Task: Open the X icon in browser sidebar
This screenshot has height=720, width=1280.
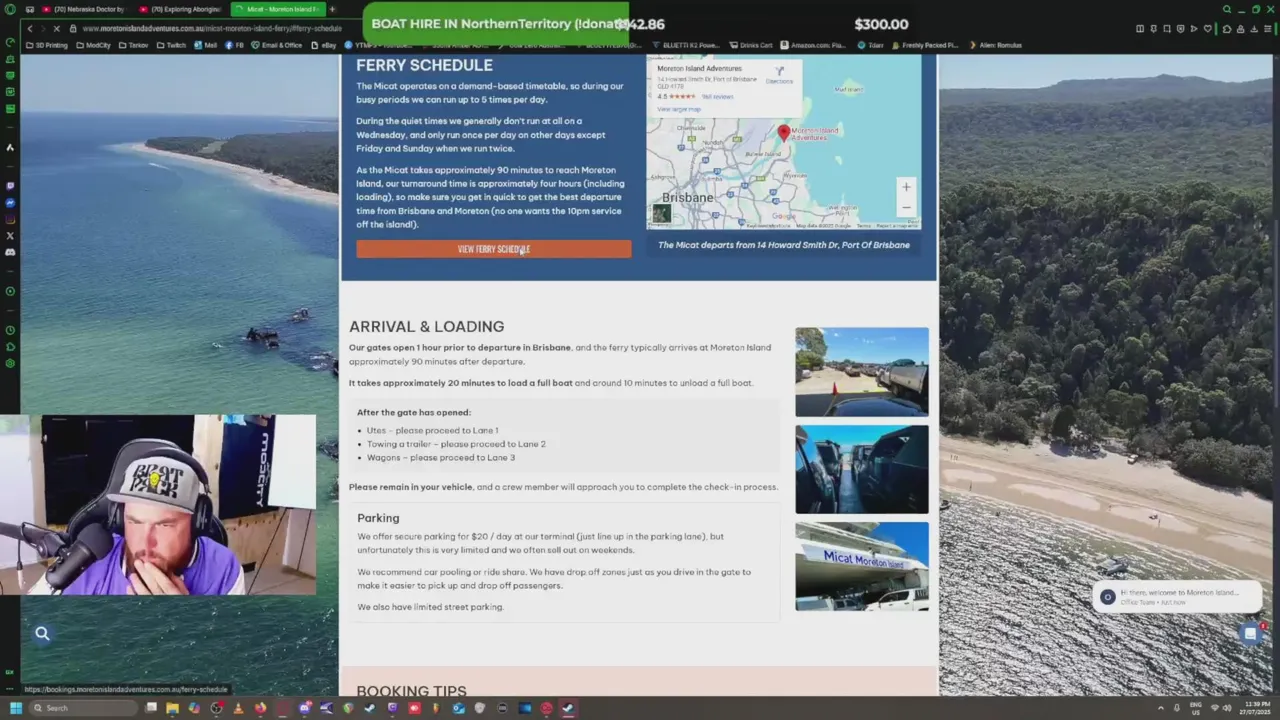Action: point(10,236)
